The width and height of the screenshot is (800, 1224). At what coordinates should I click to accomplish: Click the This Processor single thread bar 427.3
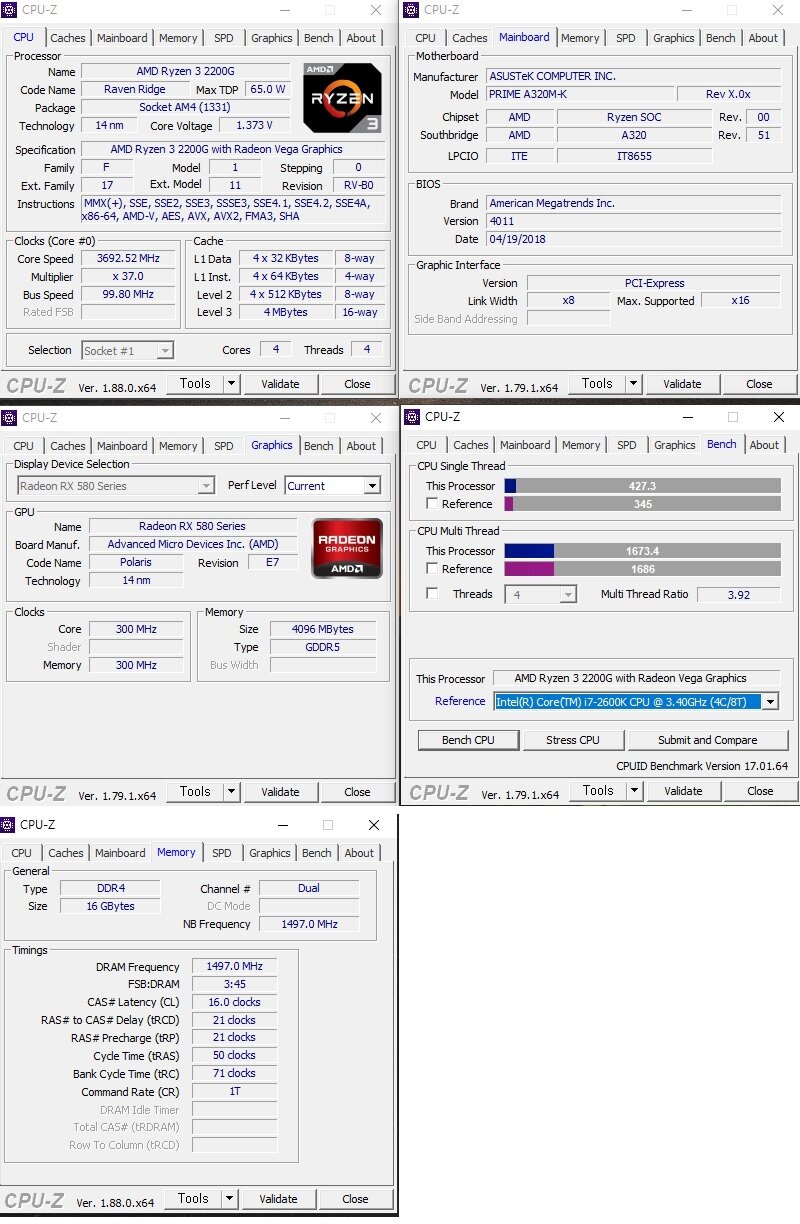tap(642, 486)
